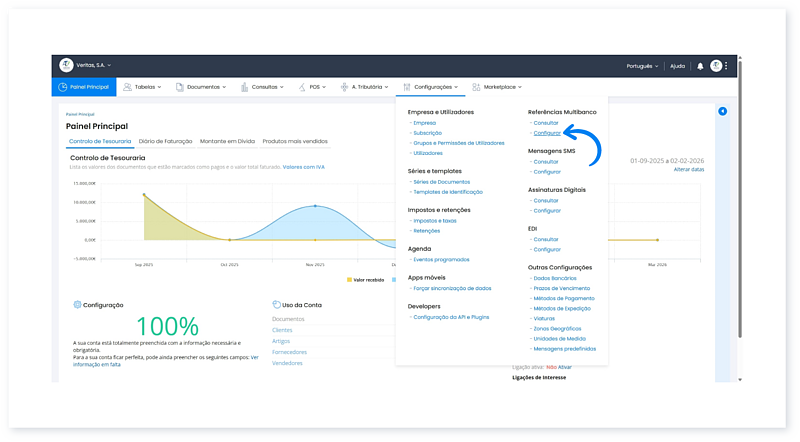
Task: Switch to Diário de Faturação tab
Action: point(167,141)
